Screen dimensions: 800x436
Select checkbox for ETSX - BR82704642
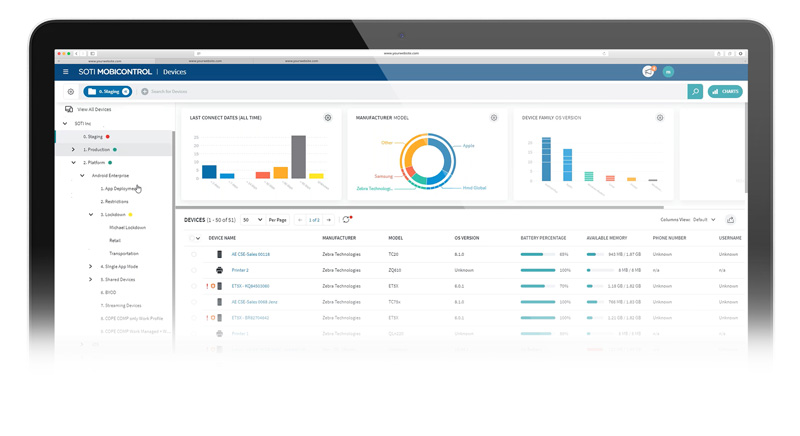click(x=194, y=318)
